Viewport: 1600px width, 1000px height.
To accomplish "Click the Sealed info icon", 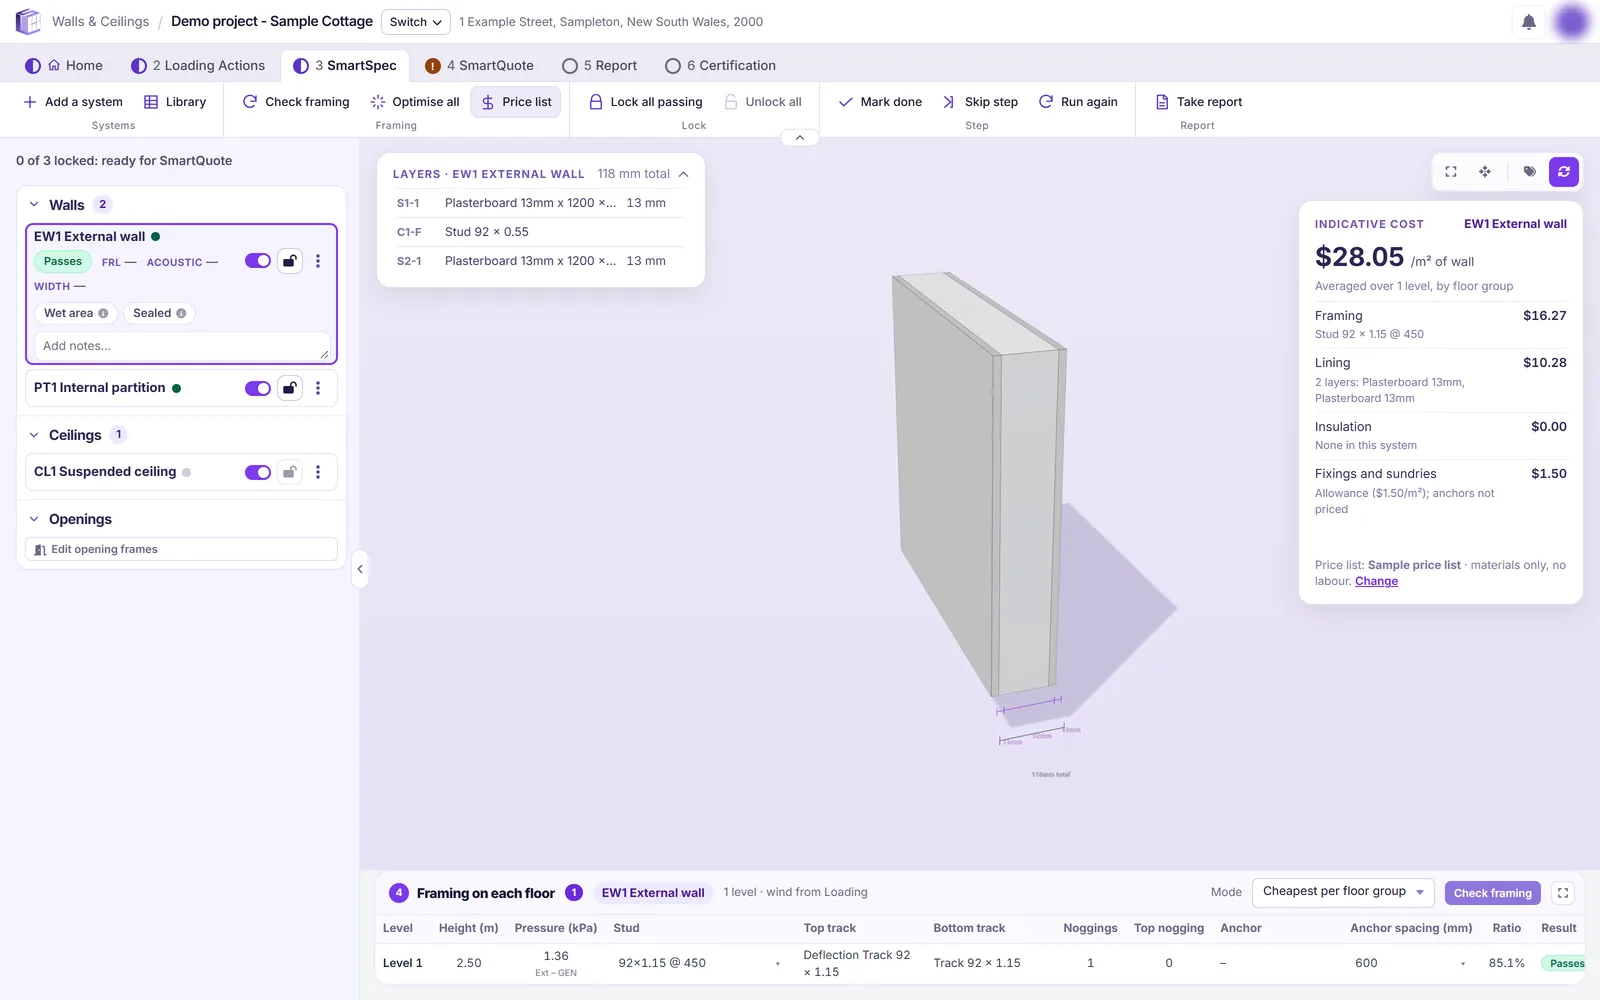I will pyautogui.click(x=181, y=314).
